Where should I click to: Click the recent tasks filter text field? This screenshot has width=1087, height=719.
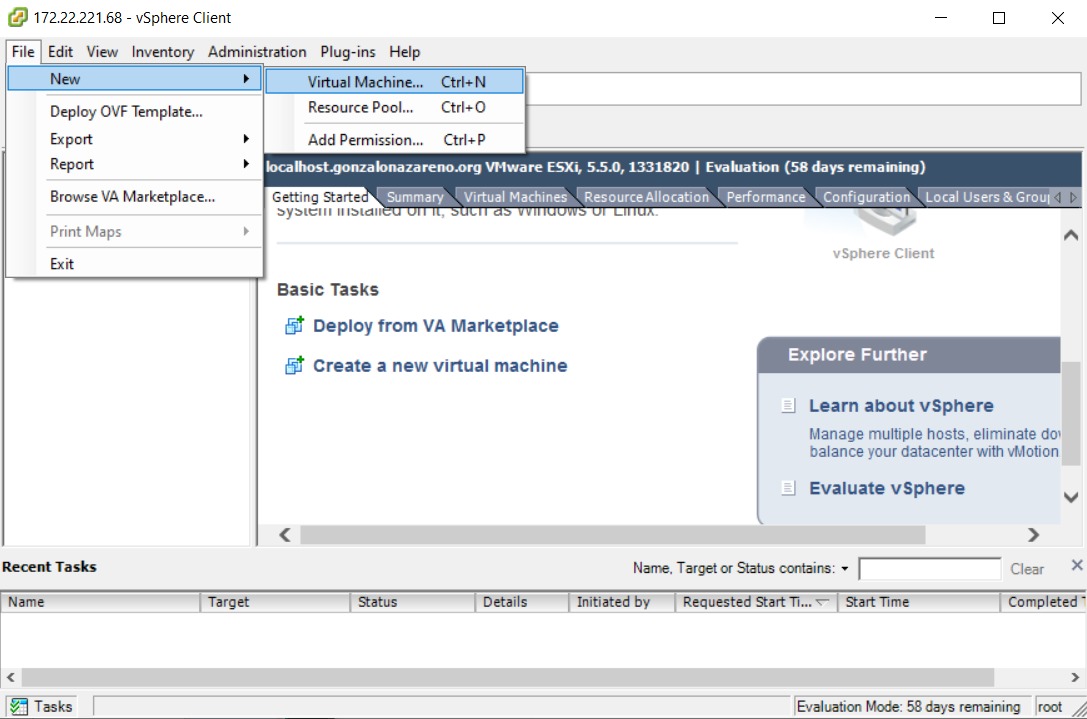(x=929, y=569)
